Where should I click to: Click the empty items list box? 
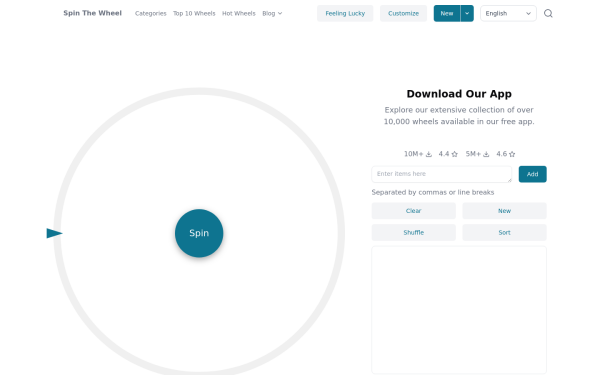tap(459, 310)
